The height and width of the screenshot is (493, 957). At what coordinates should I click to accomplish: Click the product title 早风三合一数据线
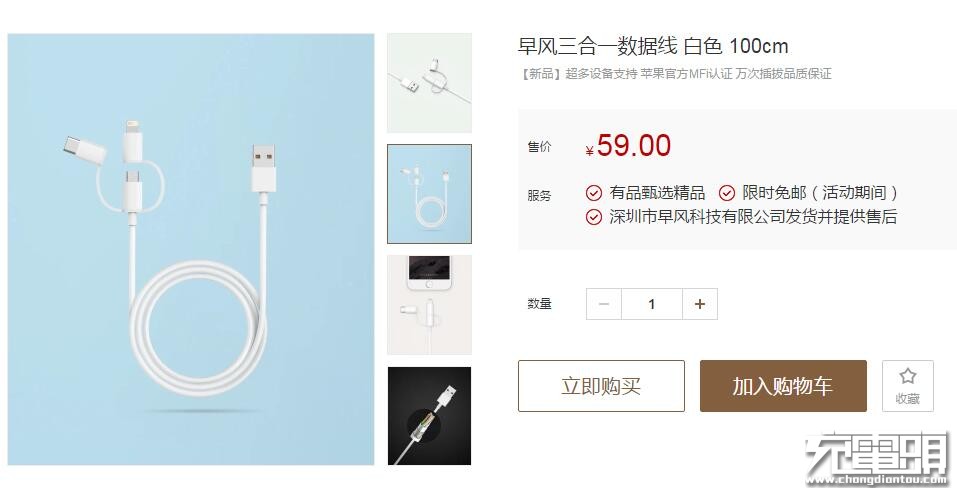(x=597, y=46)
